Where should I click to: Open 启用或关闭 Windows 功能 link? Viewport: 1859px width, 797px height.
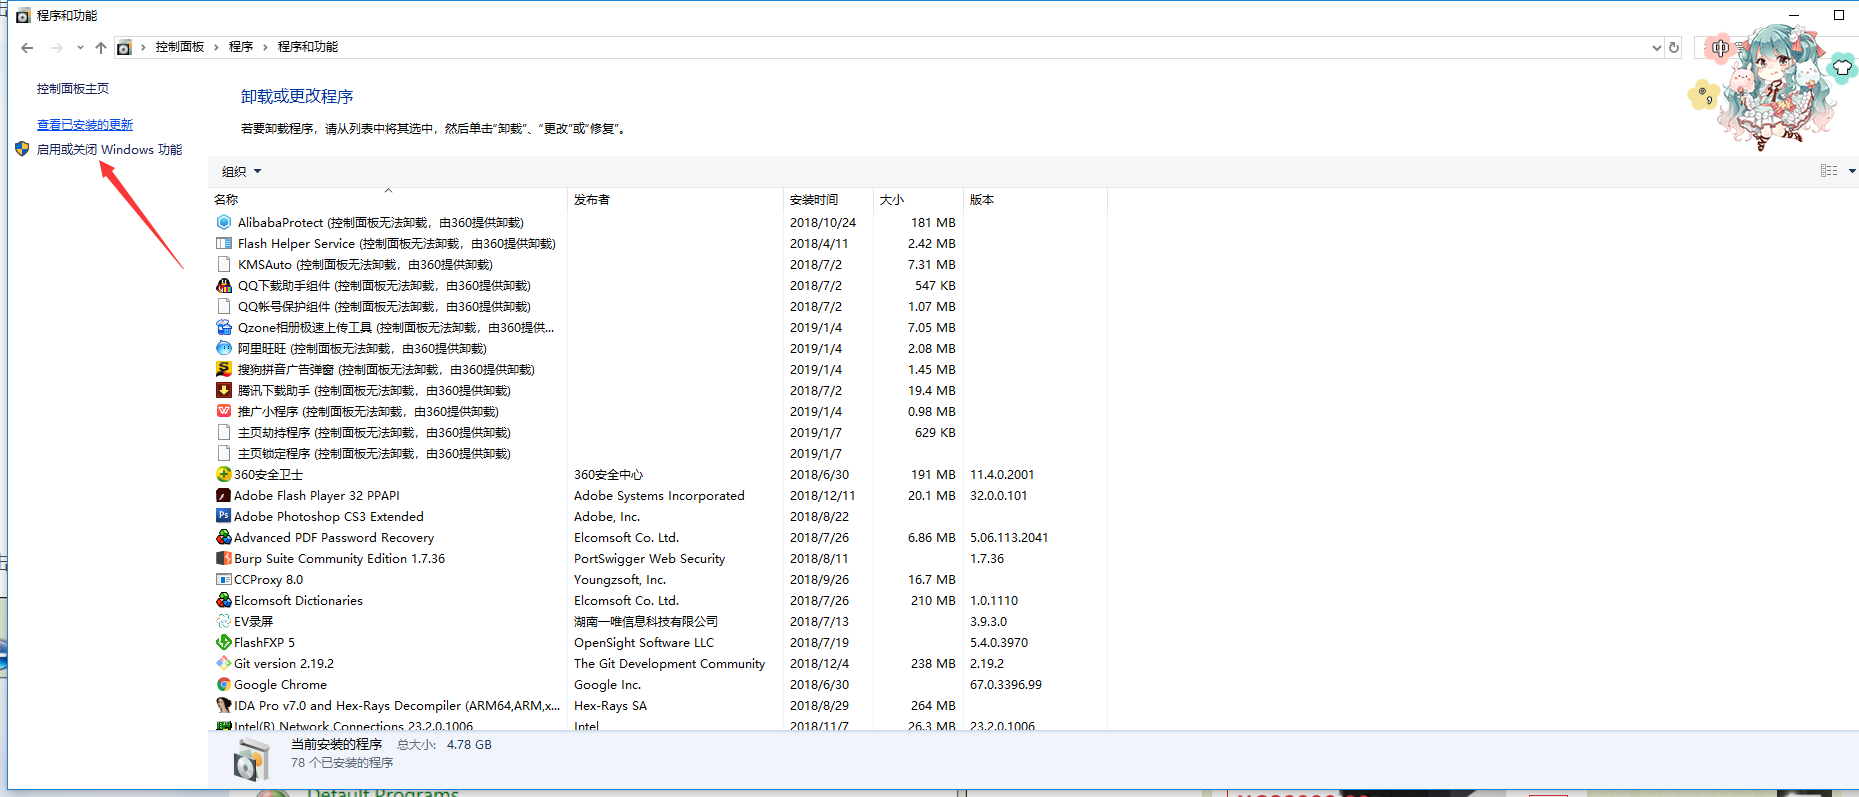110,149
